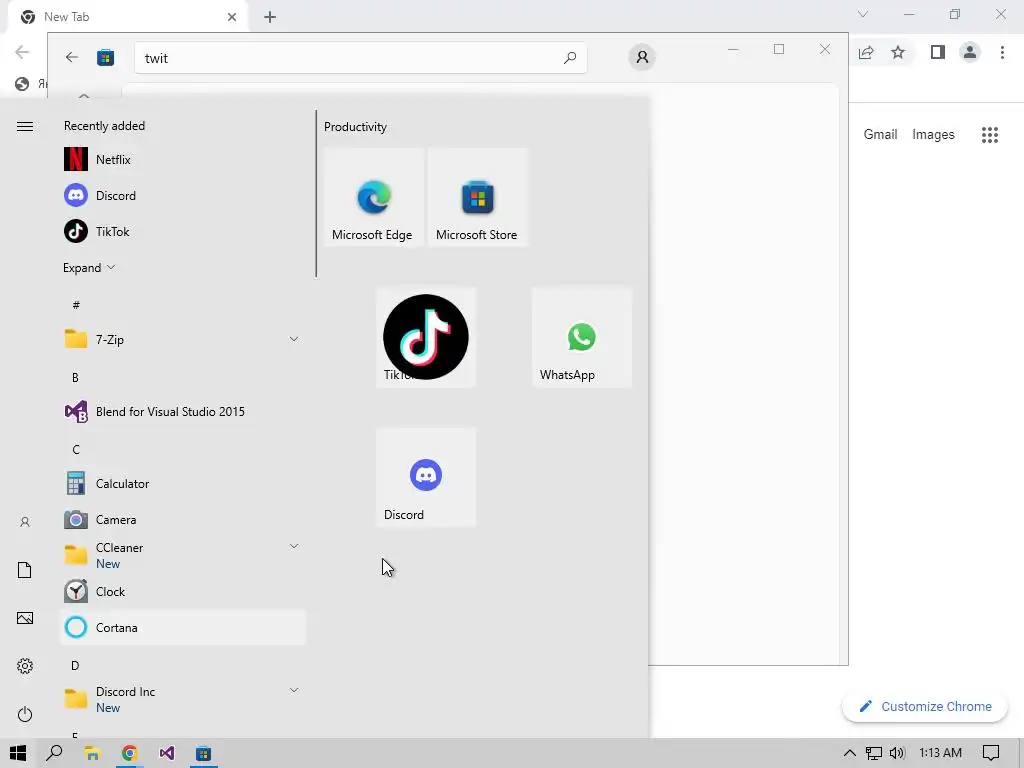Screen dimensions: 1024x768
Task: Launch the WhatsApp tile
Action: [x=582, y=337]
